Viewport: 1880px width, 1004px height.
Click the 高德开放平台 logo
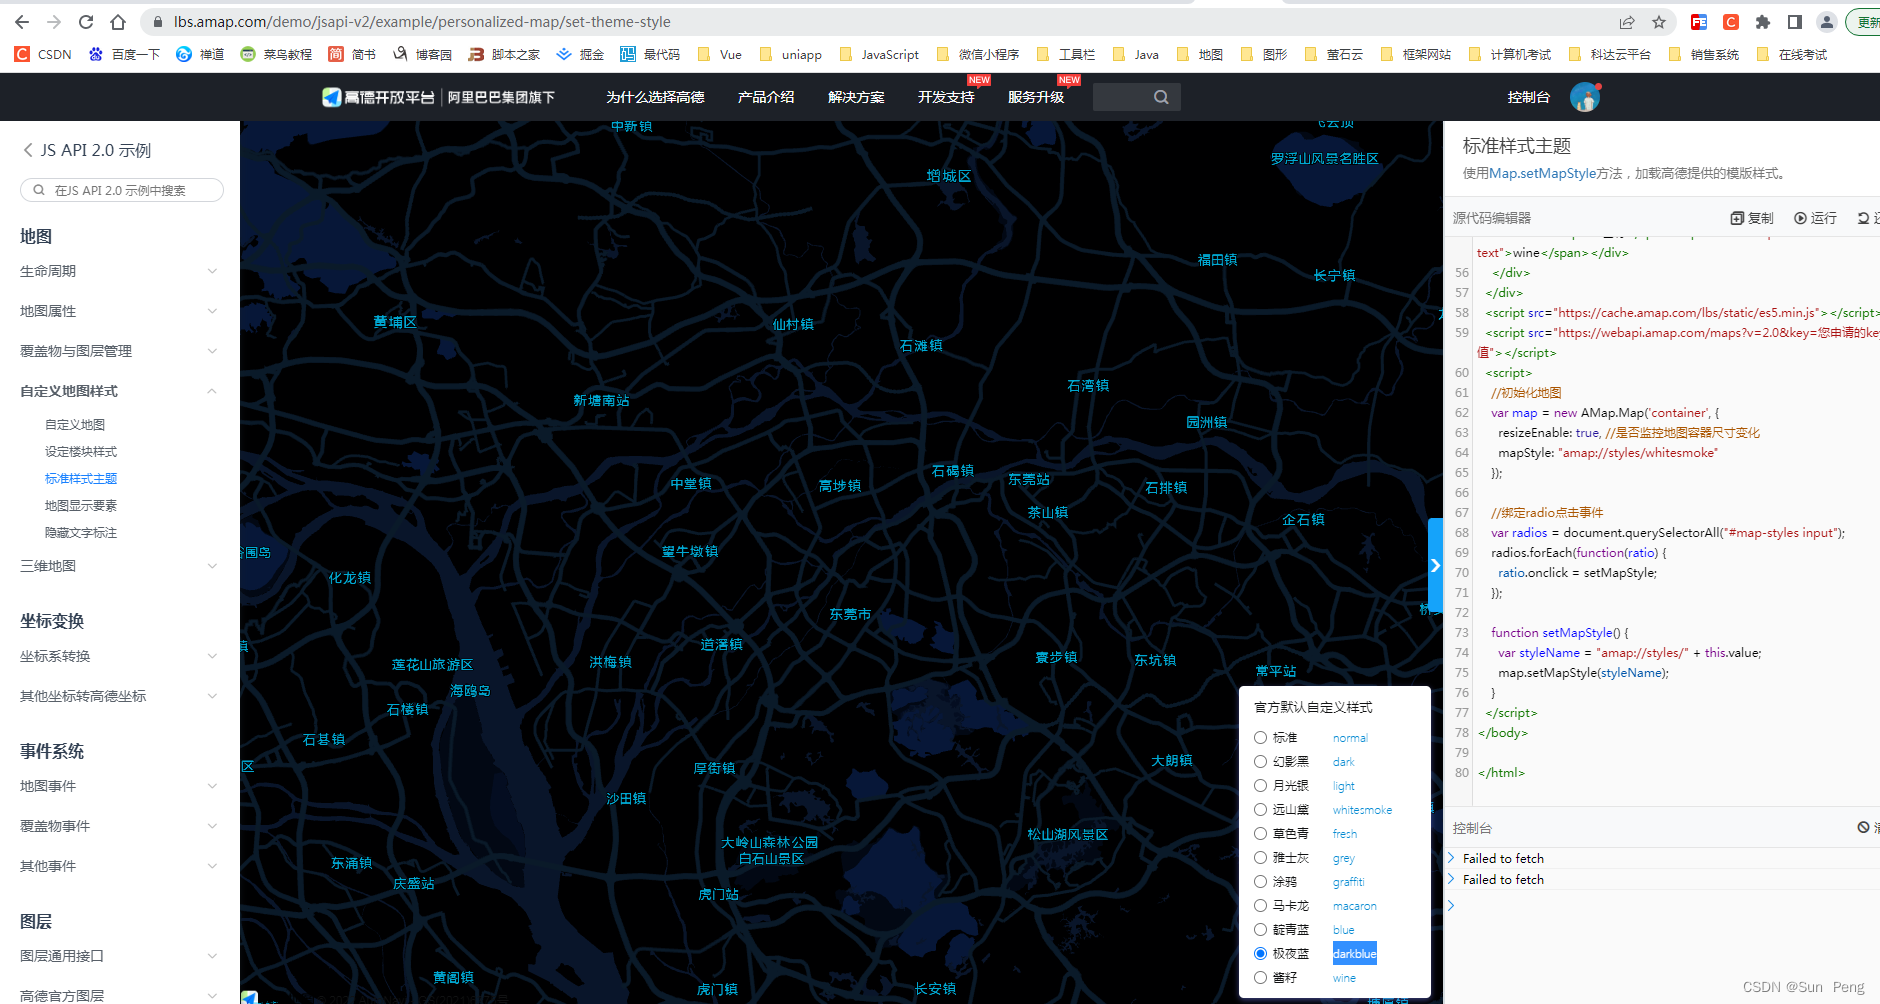pyautogui.click(x=378, y=97)
